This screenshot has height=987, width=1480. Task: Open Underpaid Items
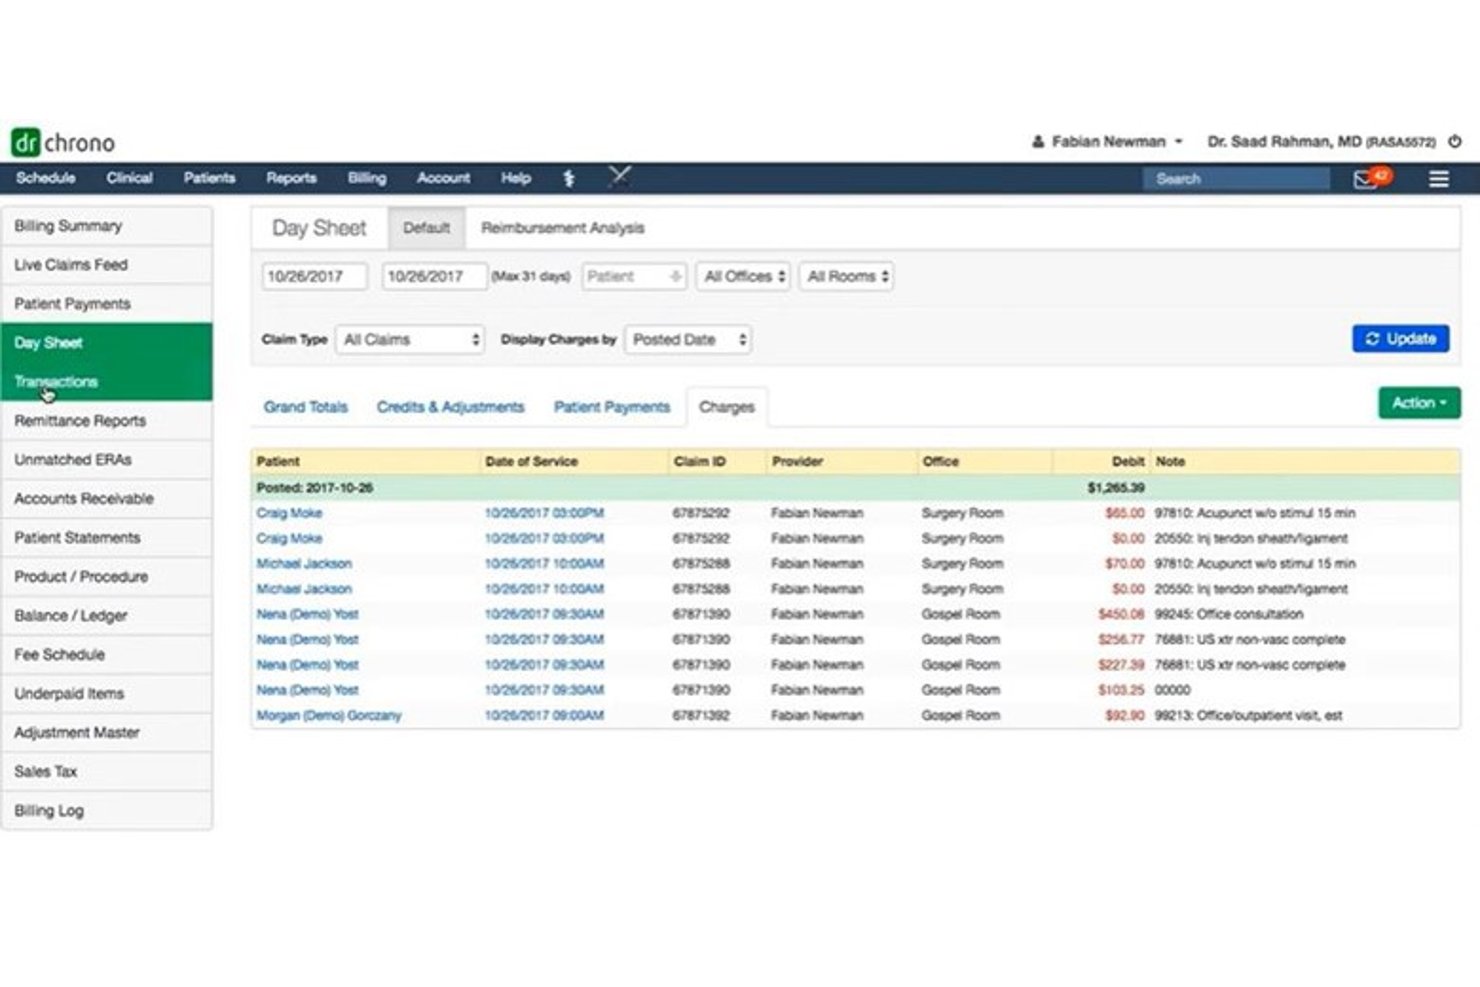click(x=107, y=694)
